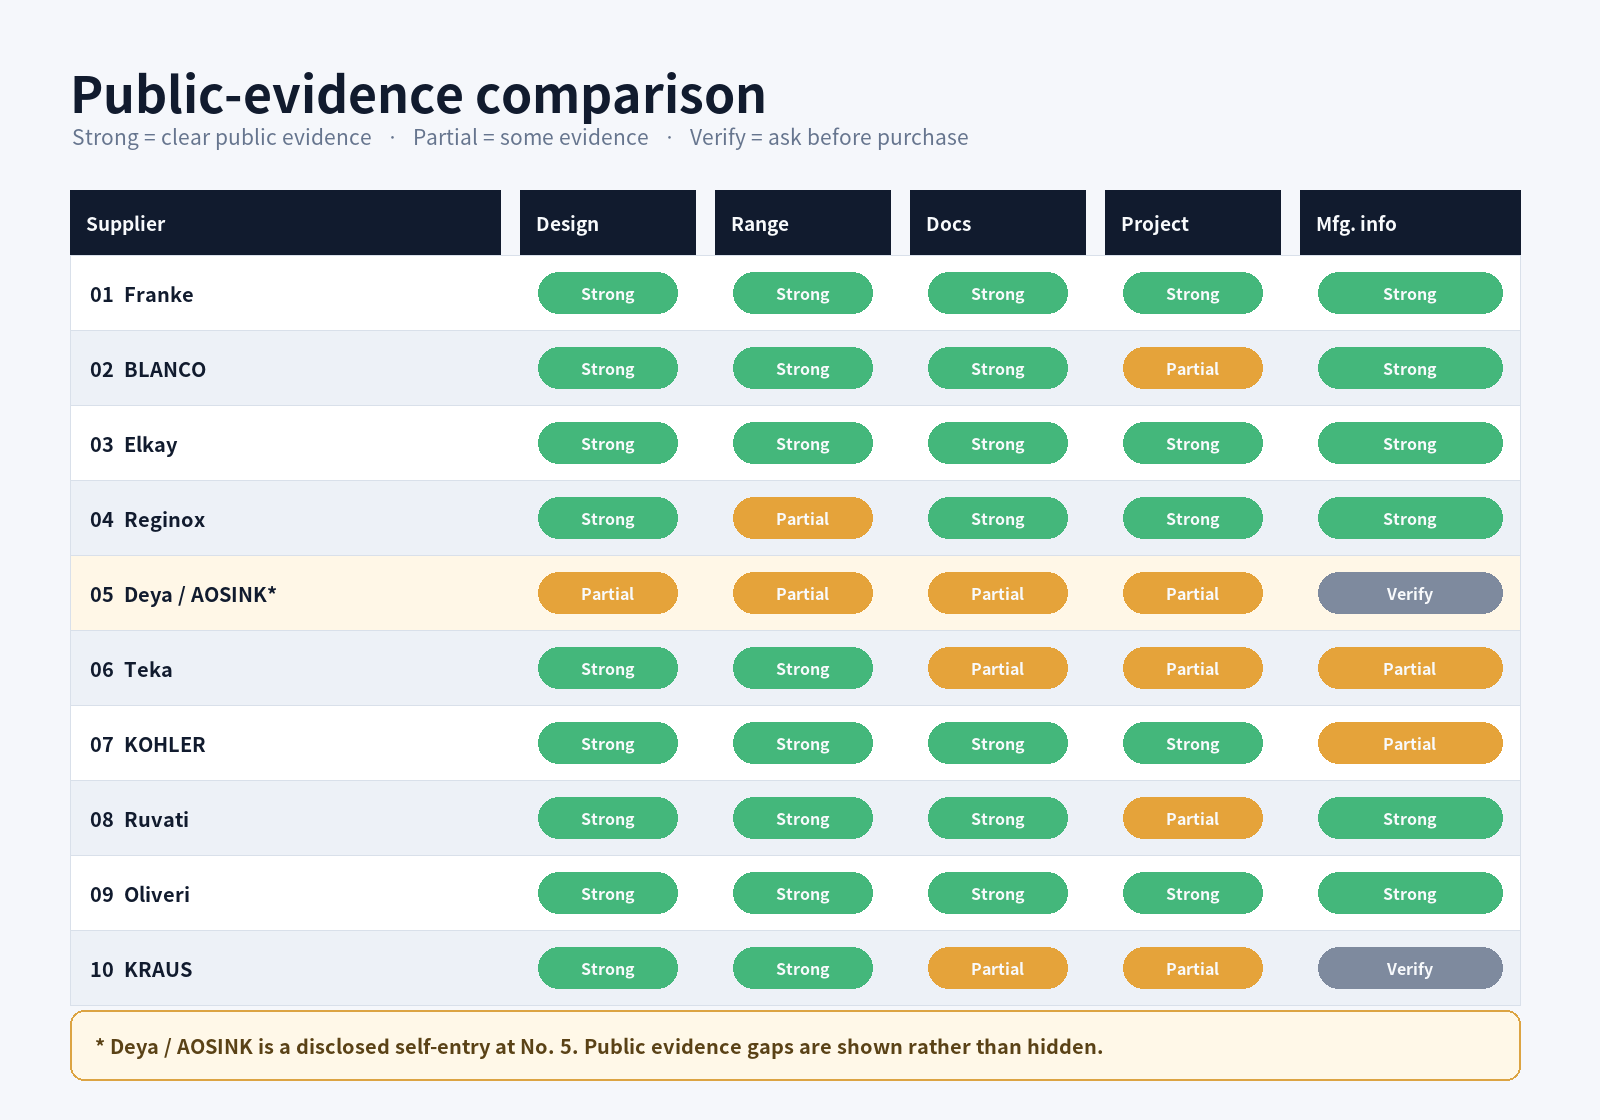Click the 'Strong = clear public evidence' legend
The height and width of the screenshot is (1120, 1600).
(222, 137)
